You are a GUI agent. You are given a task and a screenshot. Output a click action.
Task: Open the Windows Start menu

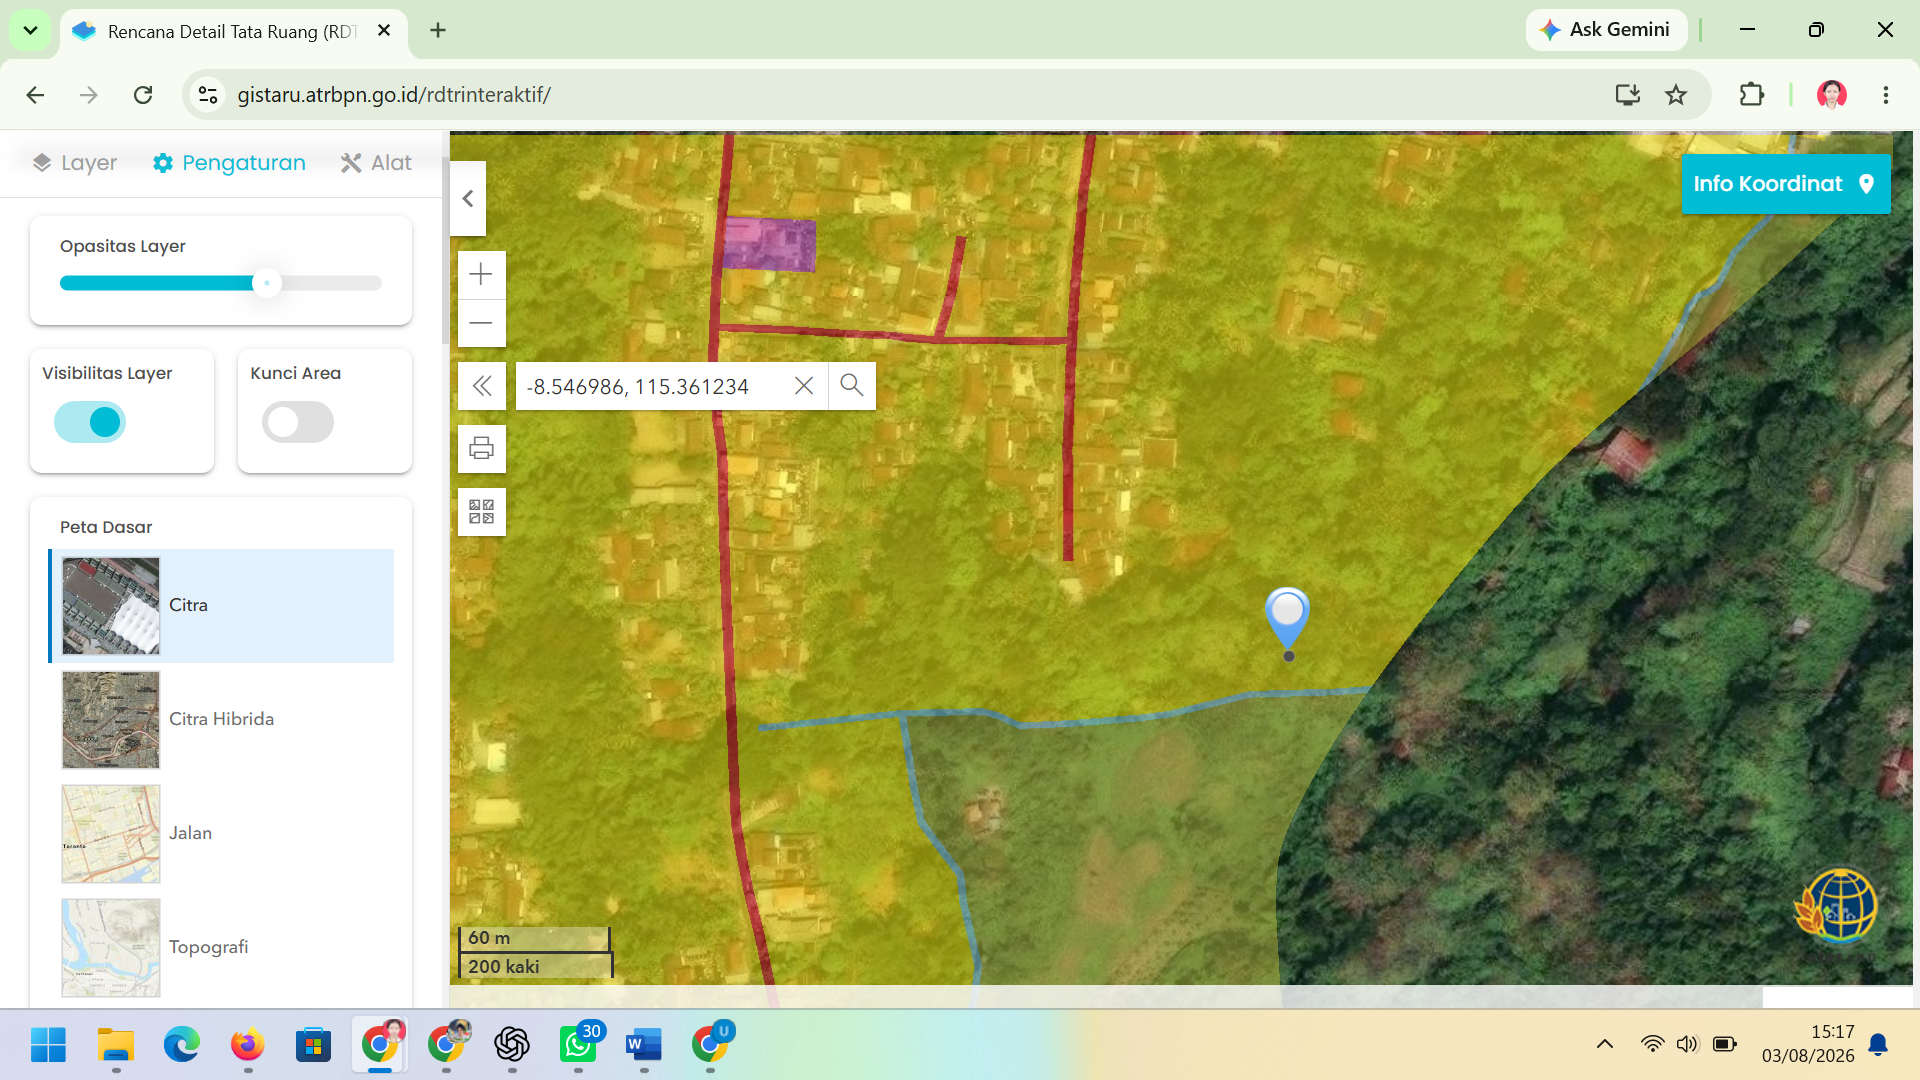coord(48,1045)
